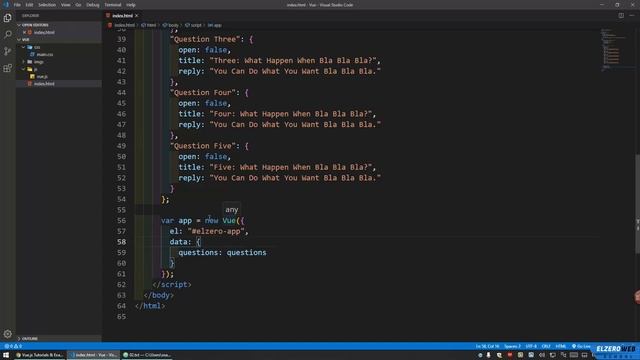
Task: Click CRLF end-of-line status item
Action: 546,346
